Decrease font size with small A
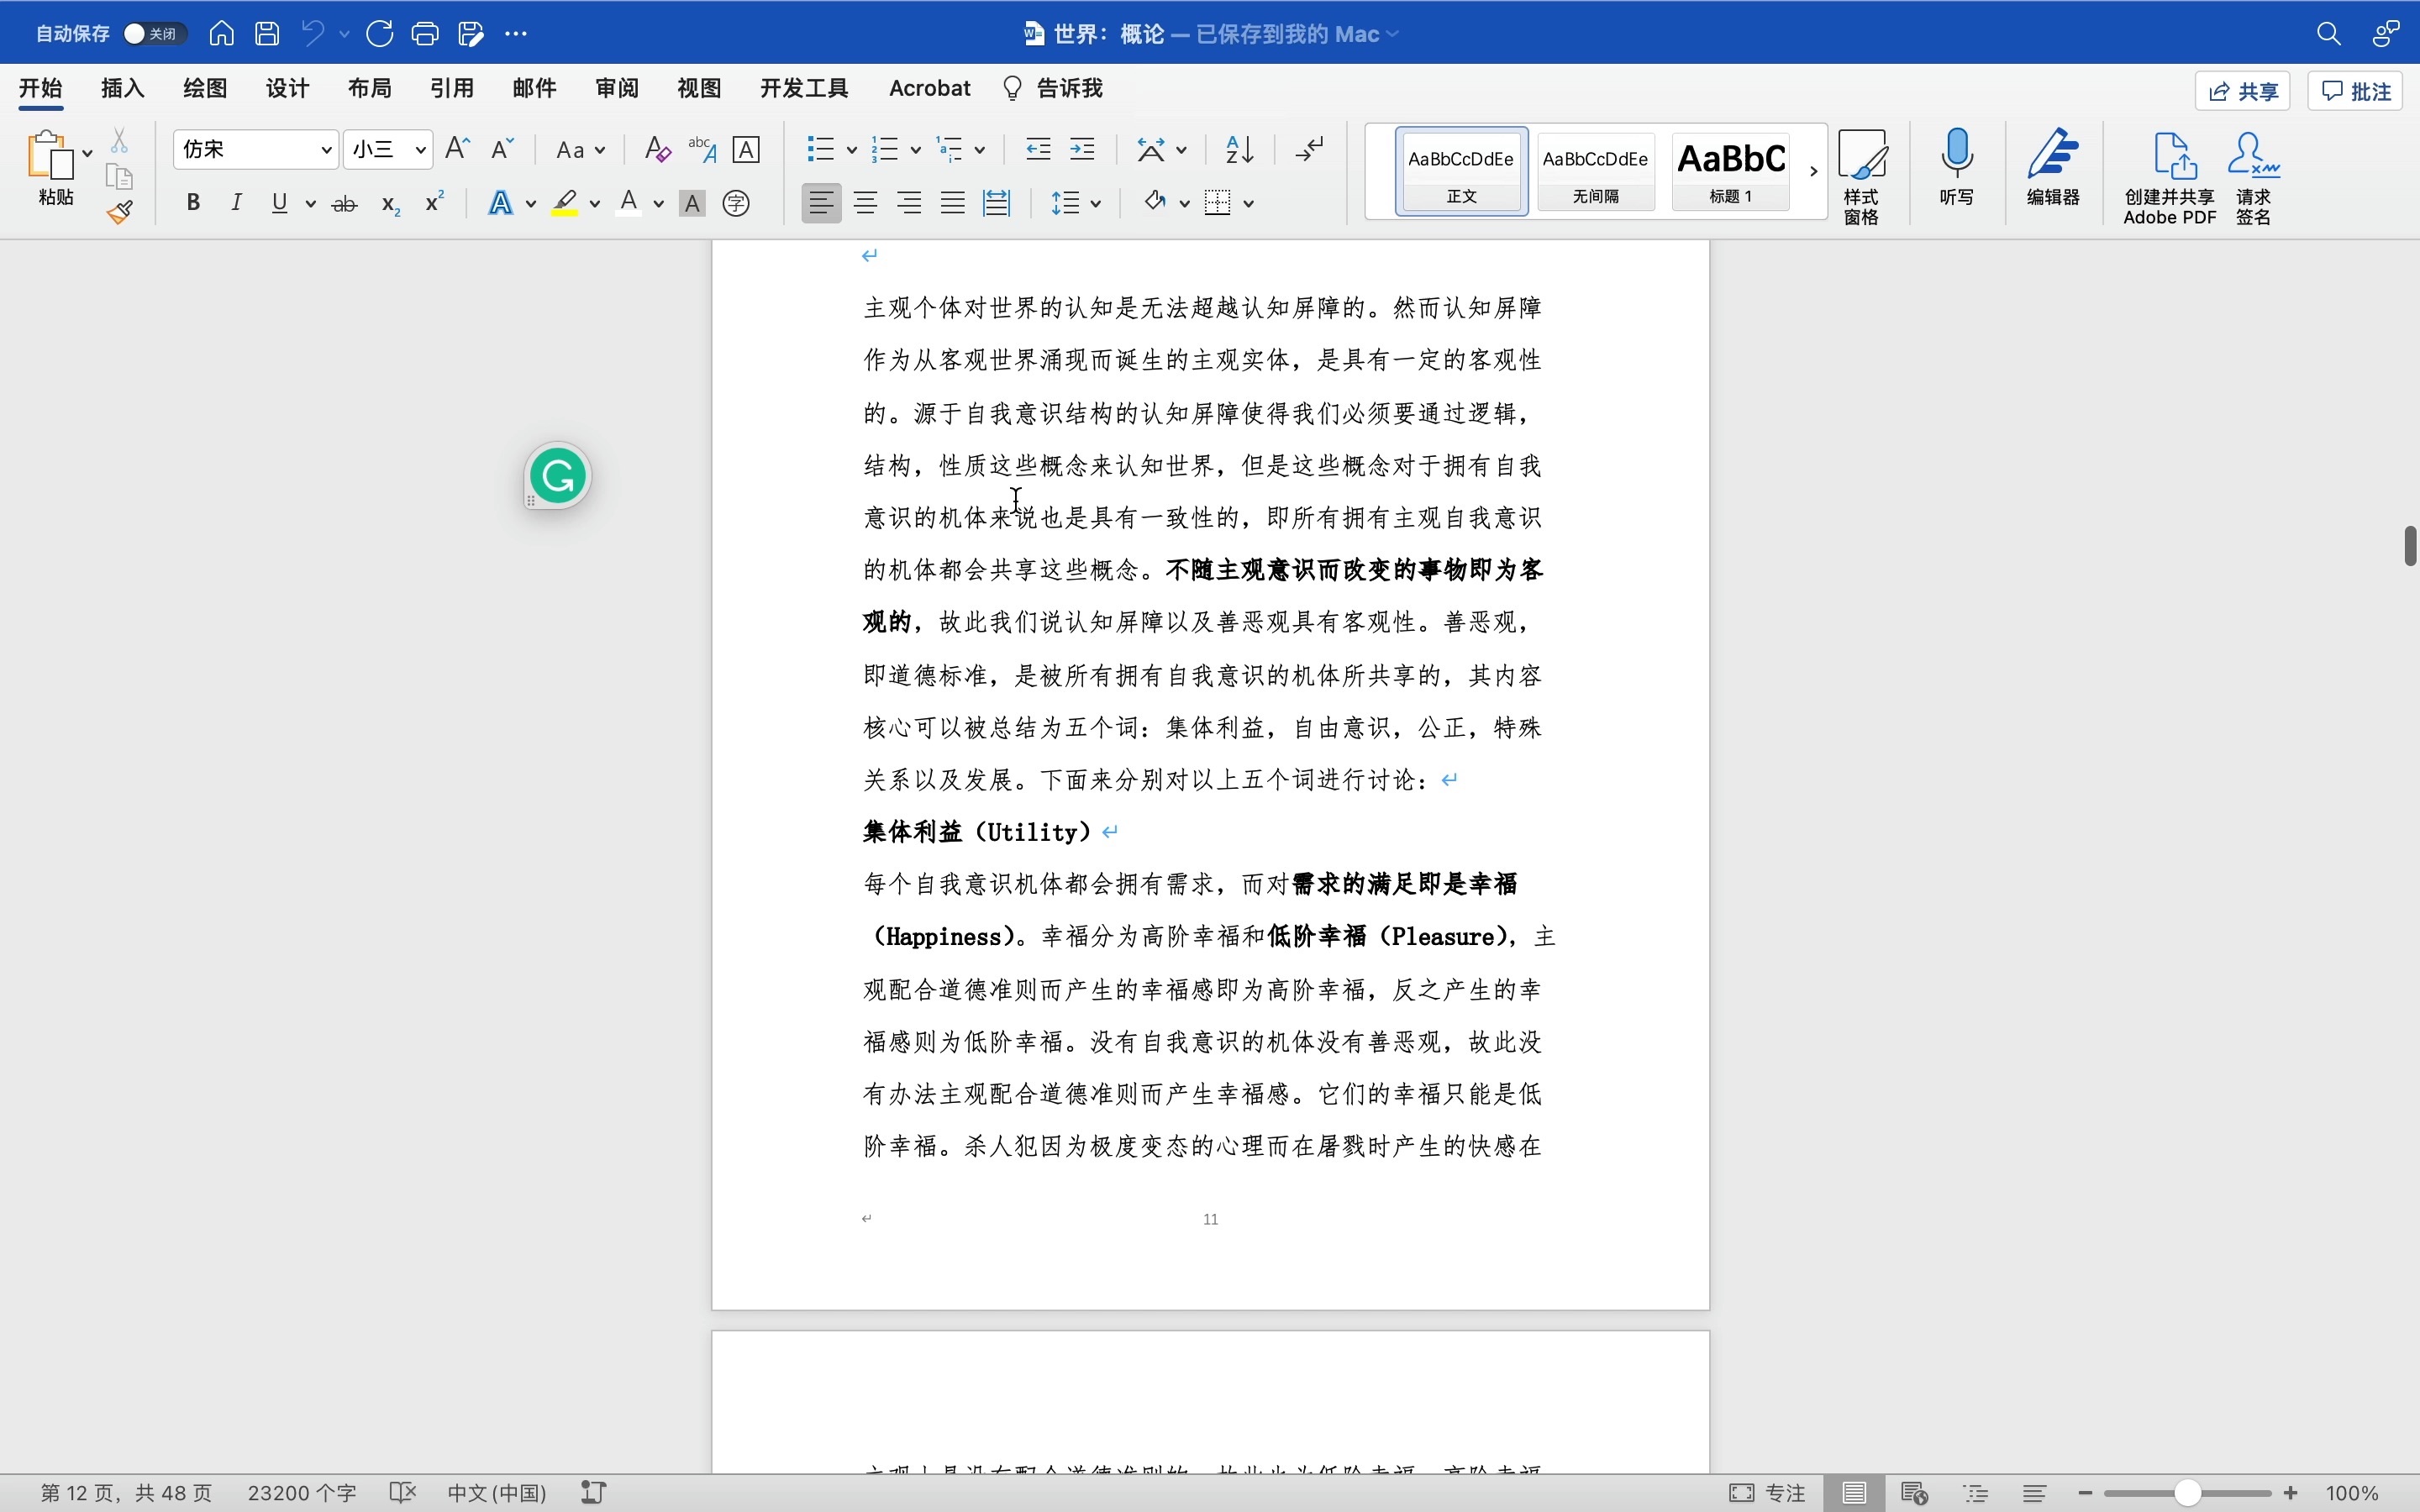2420x1512 pixels. (x=502, y=149)
